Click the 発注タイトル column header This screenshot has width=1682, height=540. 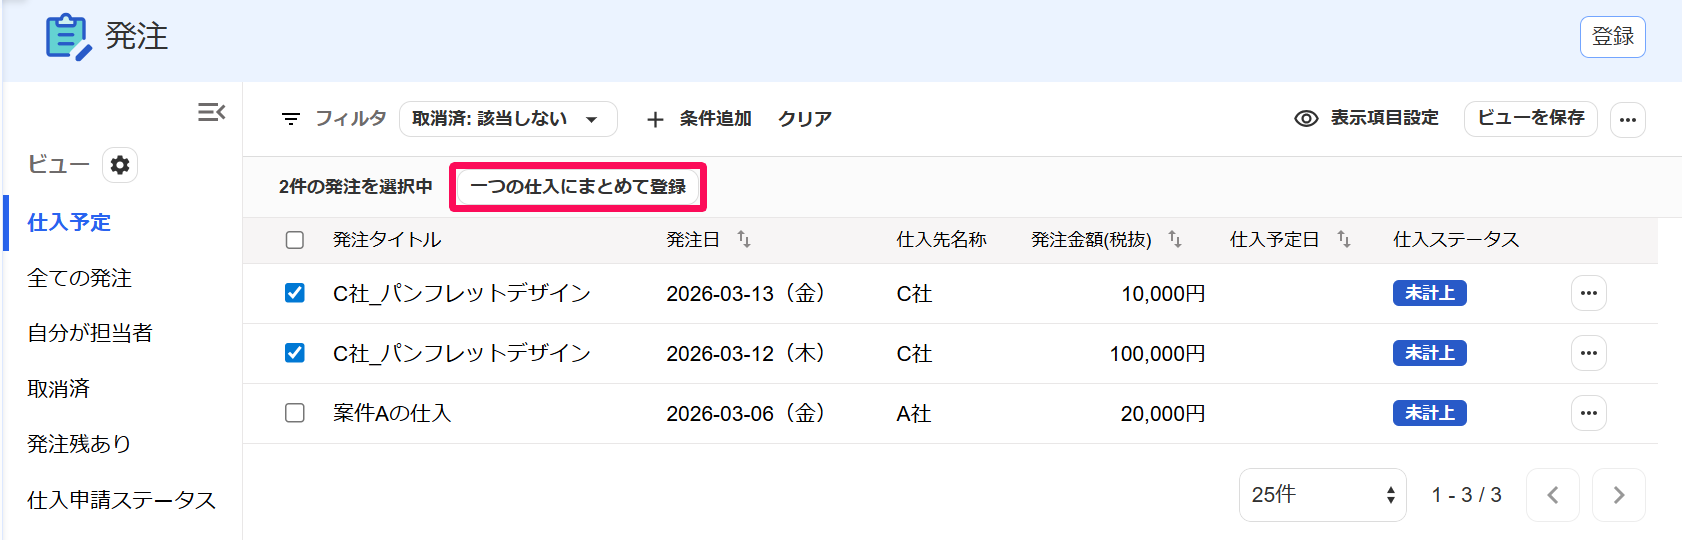pyautogui.click(x=387, y=240)
